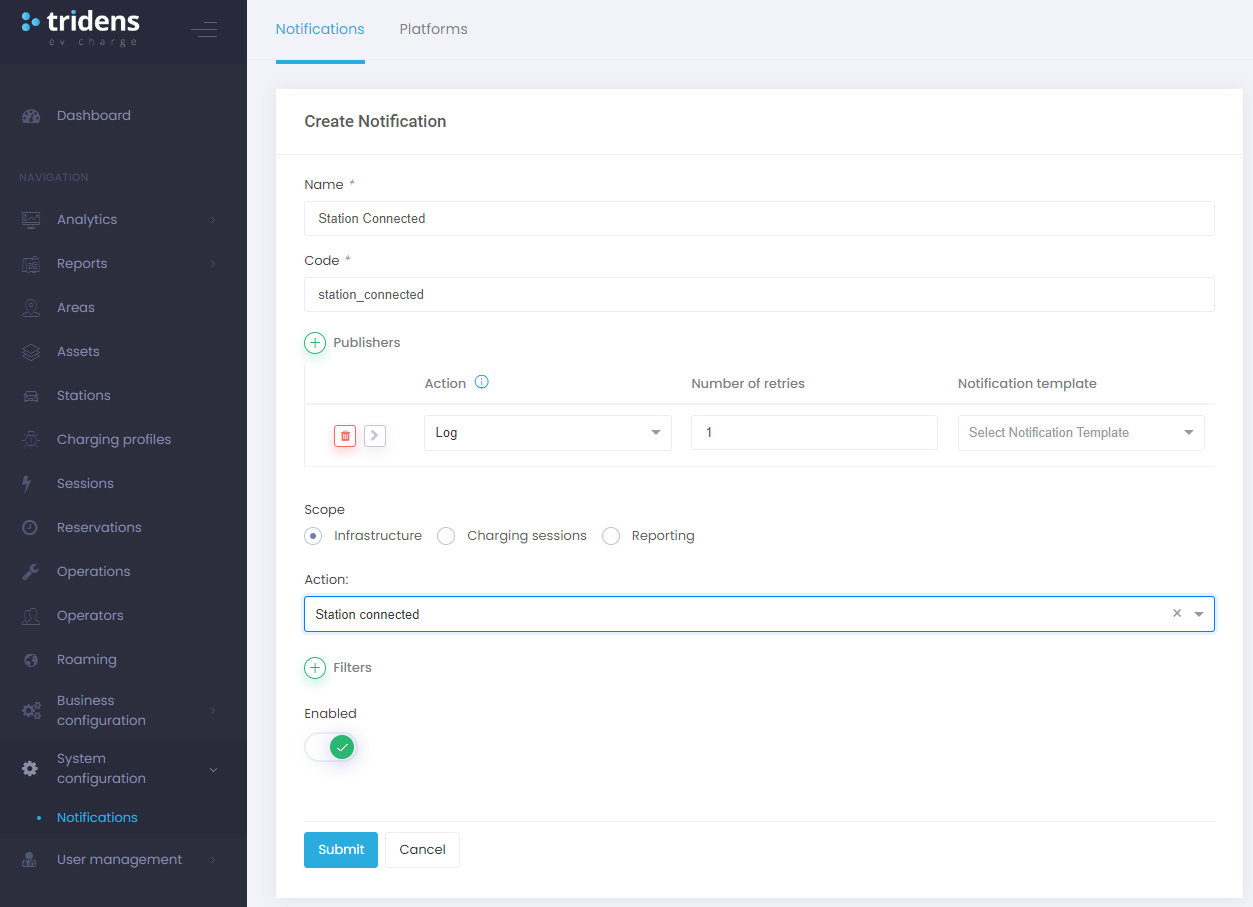Collapse sidebar using the hamburger menu icon
This screenshot has height=907, width=1253.
[x=204, y=29]
